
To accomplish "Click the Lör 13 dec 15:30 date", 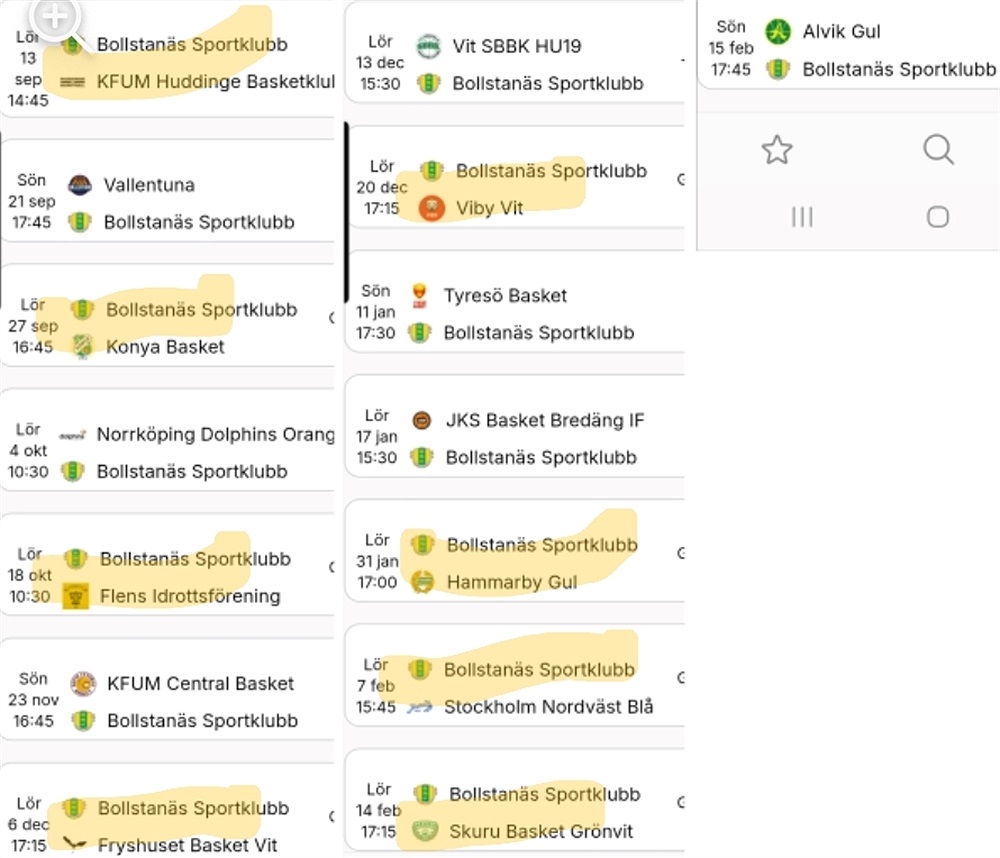I will (x=380, y=63).
